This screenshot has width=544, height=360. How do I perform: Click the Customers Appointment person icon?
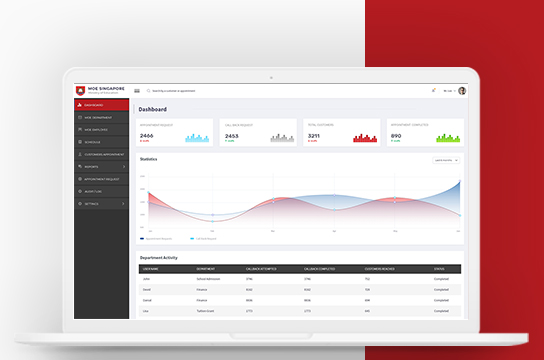pyautogui.click(x=80, y=154)
